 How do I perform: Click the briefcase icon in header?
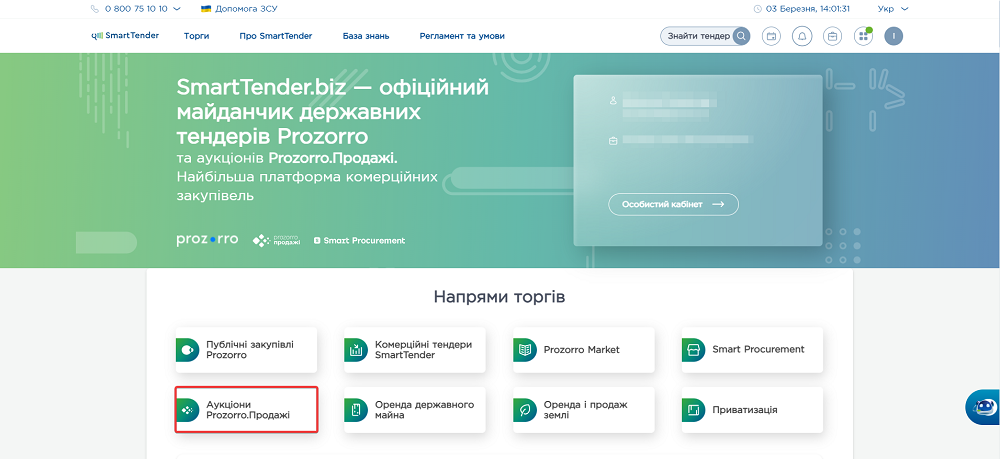click(x=832, y=36)
